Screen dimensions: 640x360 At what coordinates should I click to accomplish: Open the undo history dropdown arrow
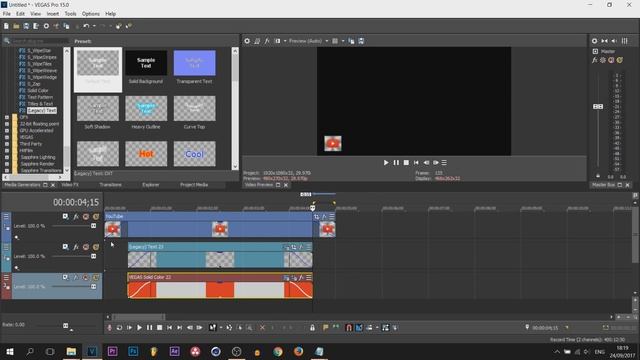94,26
